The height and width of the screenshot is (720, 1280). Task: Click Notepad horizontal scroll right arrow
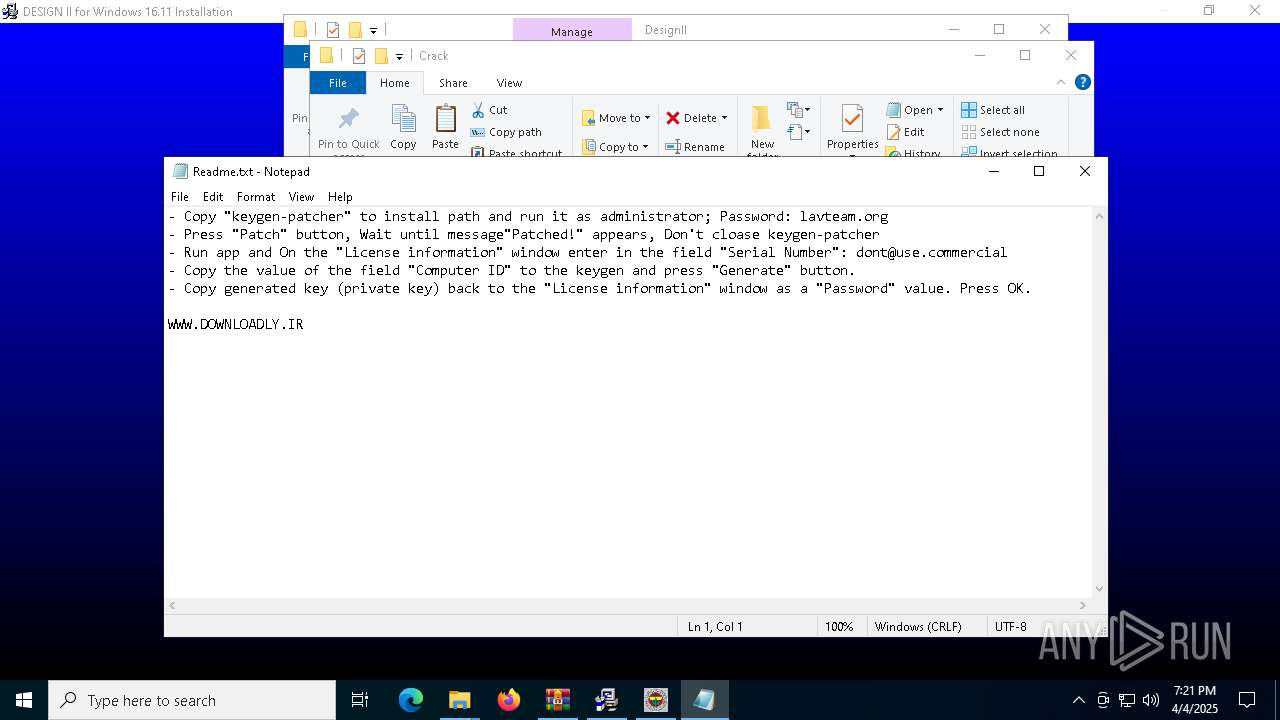[x=1083, y=605]
